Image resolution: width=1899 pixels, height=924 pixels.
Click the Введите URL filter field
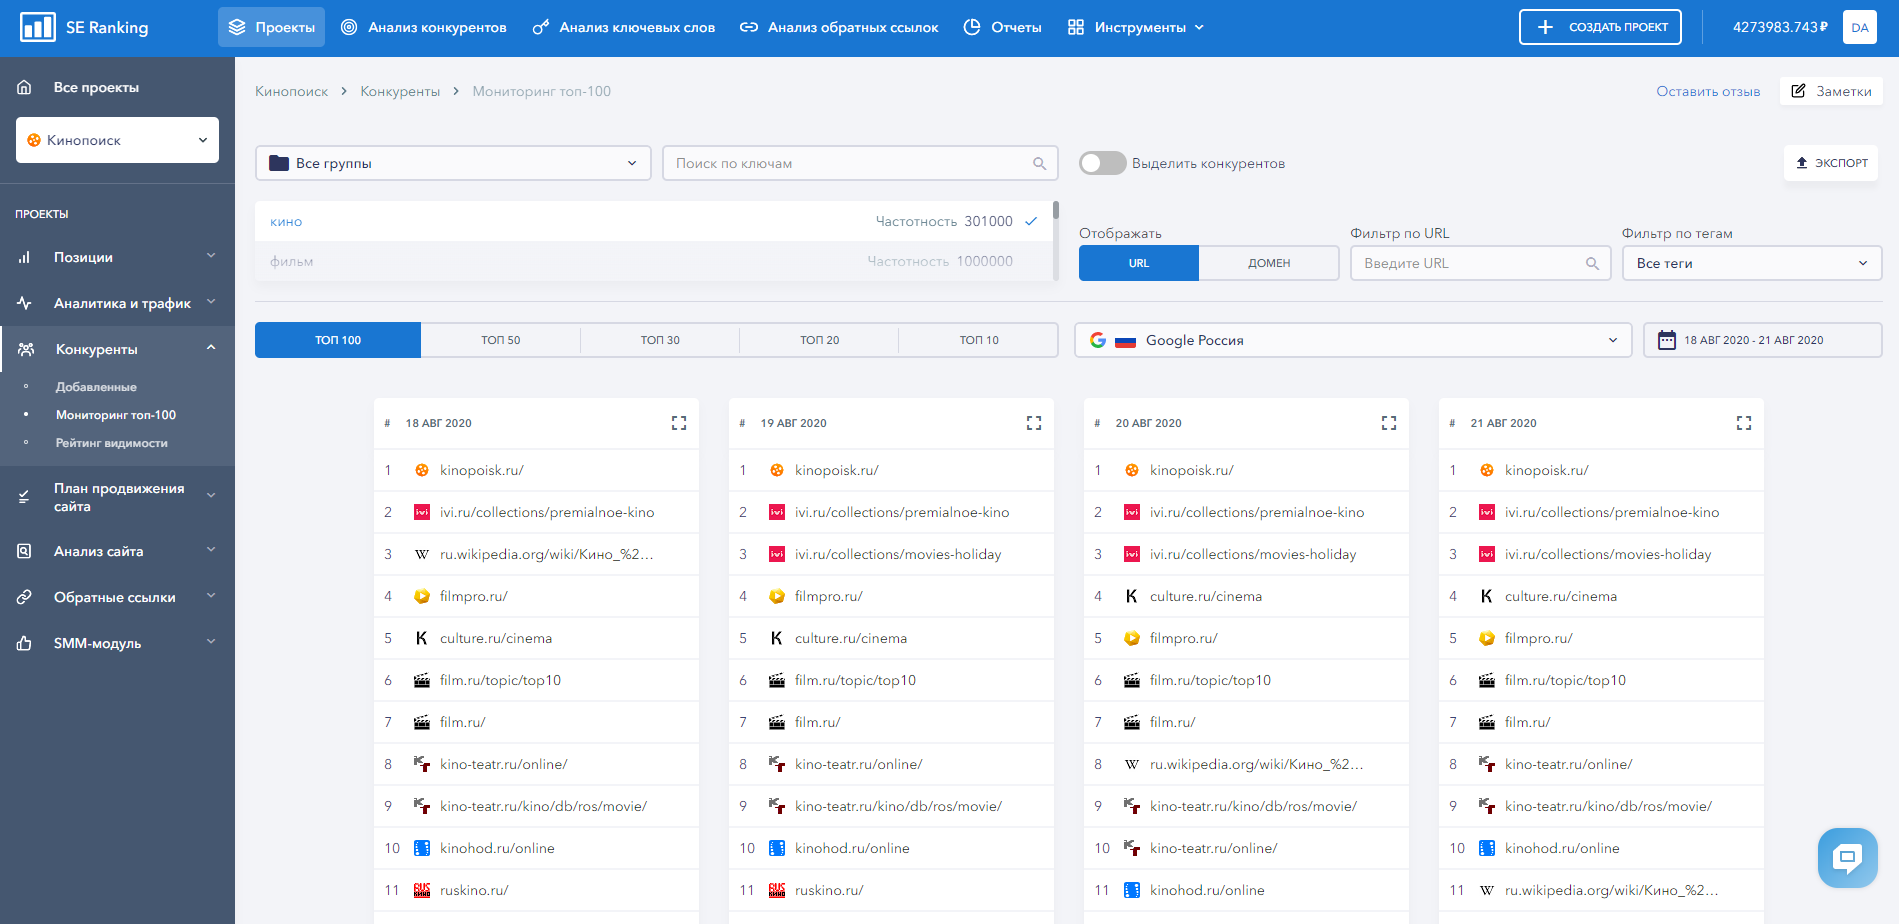(x=1480, y=263)
